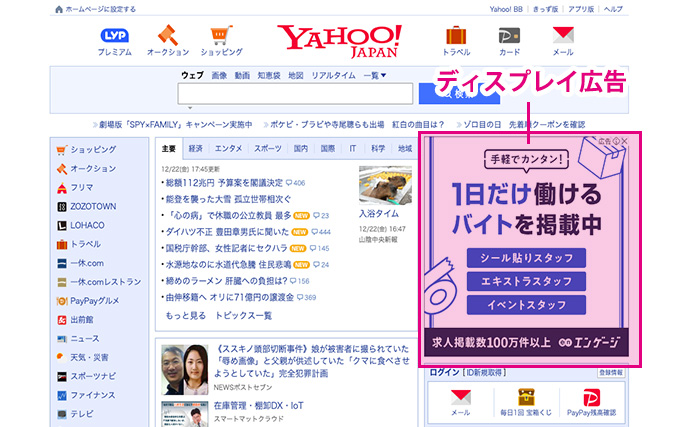Click the Card icon in header
Image resolution: width=678 pixels, height=427 pixels.
(509, 36)
